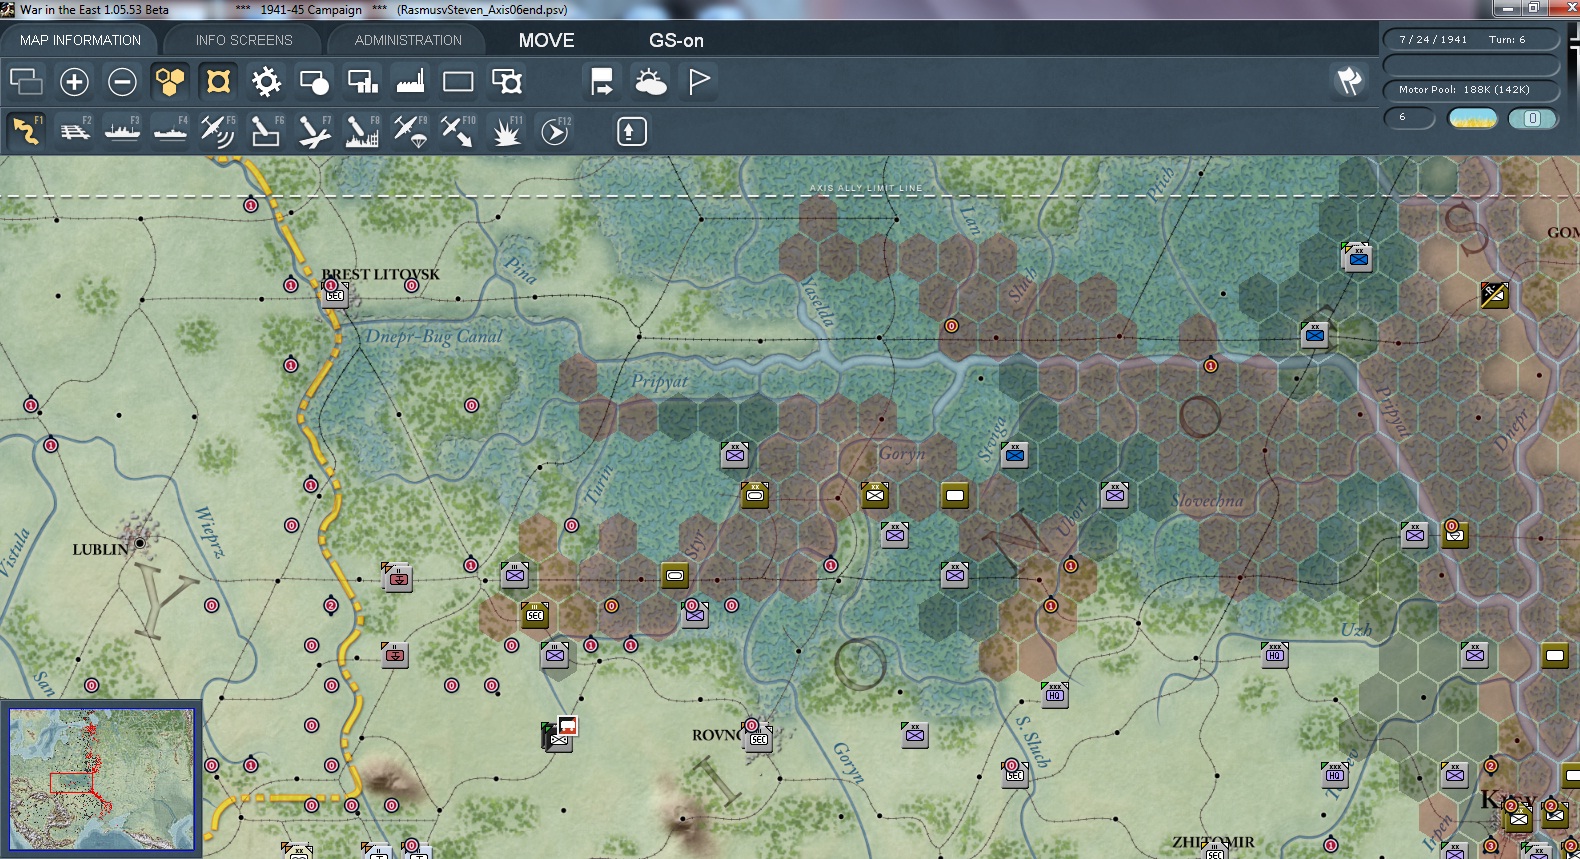Click the rectangle-with-bar-chart toolbar icon
This screenshot has width=1580, height=859.
pyautogui.click(x=362, y=81)
